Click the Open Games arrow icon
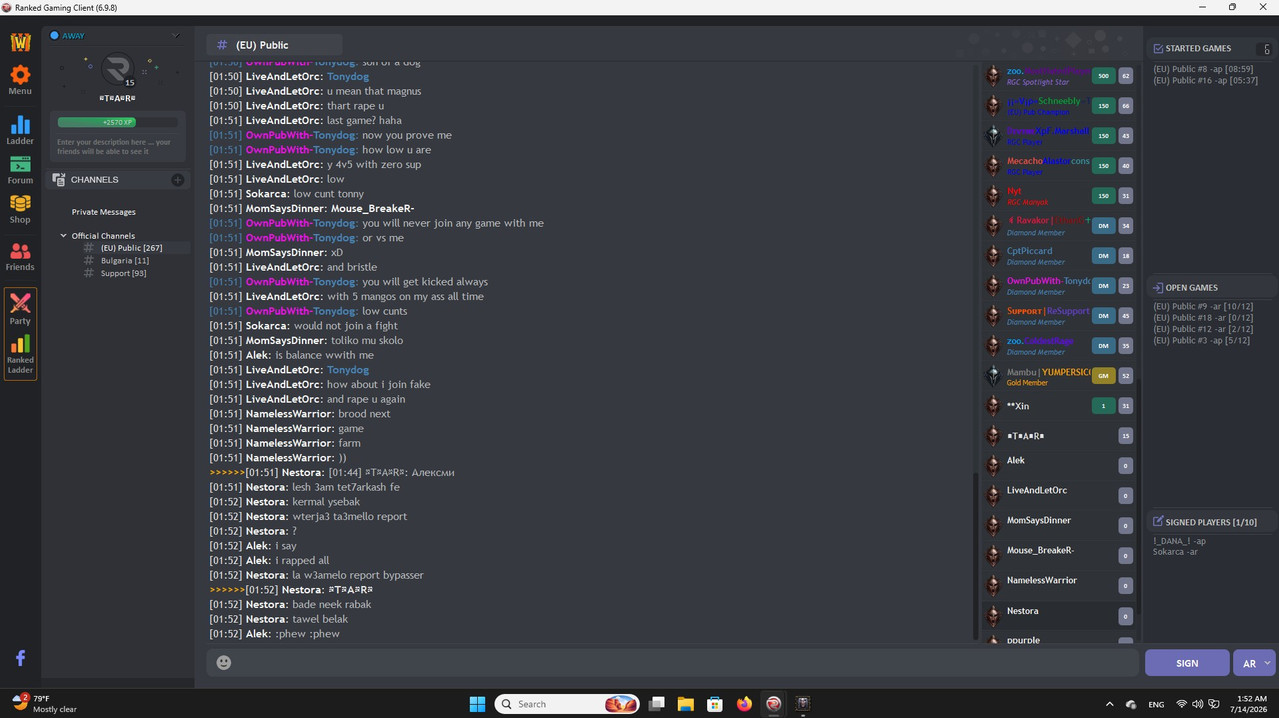The width and height of the screenshot is (1279, 718). click(1158, 288)
